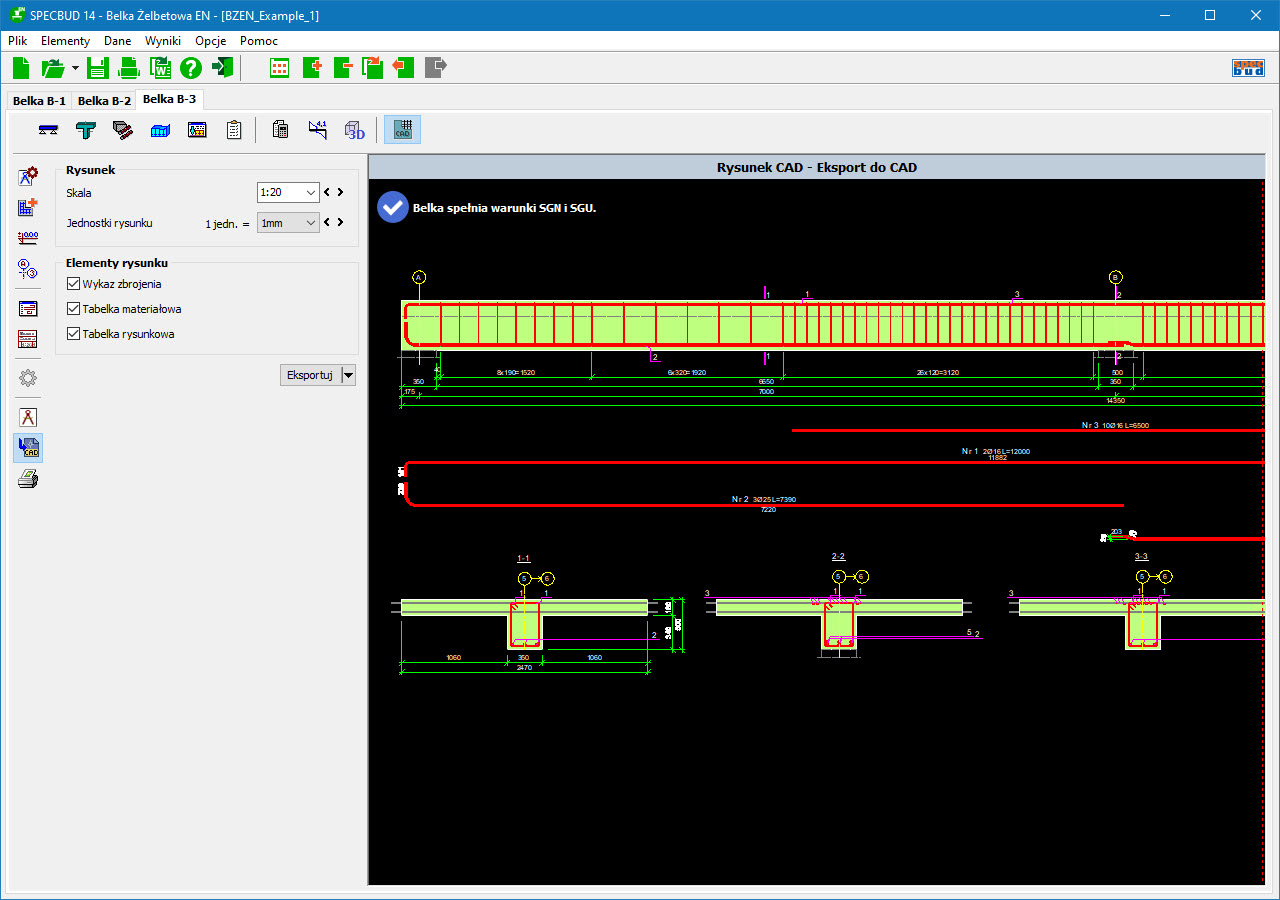The width and height of the screenshot is (1280, 900).
Task: Open the Eksportuj button's dropdown arrow
Action: (348, 375)
